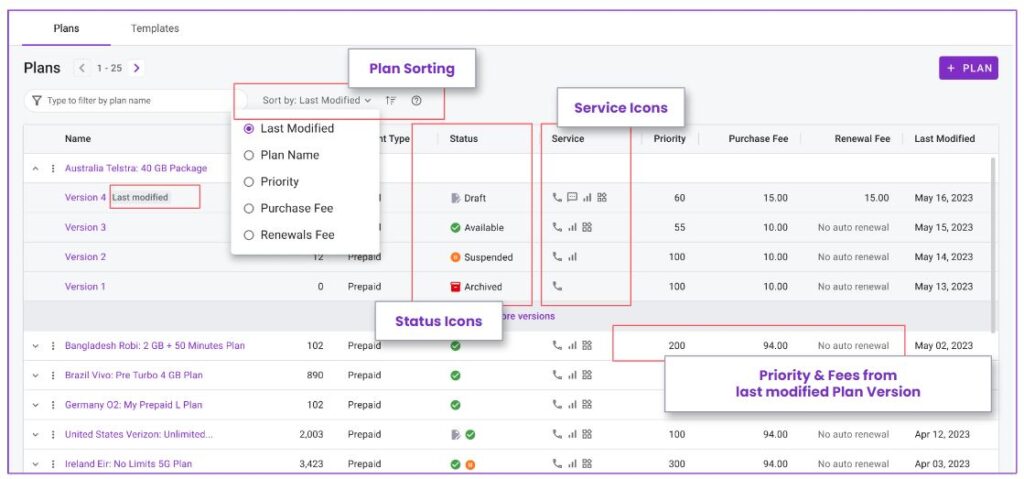Collapse the Australia Telstra plan row
The height and width of the screenshot is (479, 1024).
pos(35,169)
